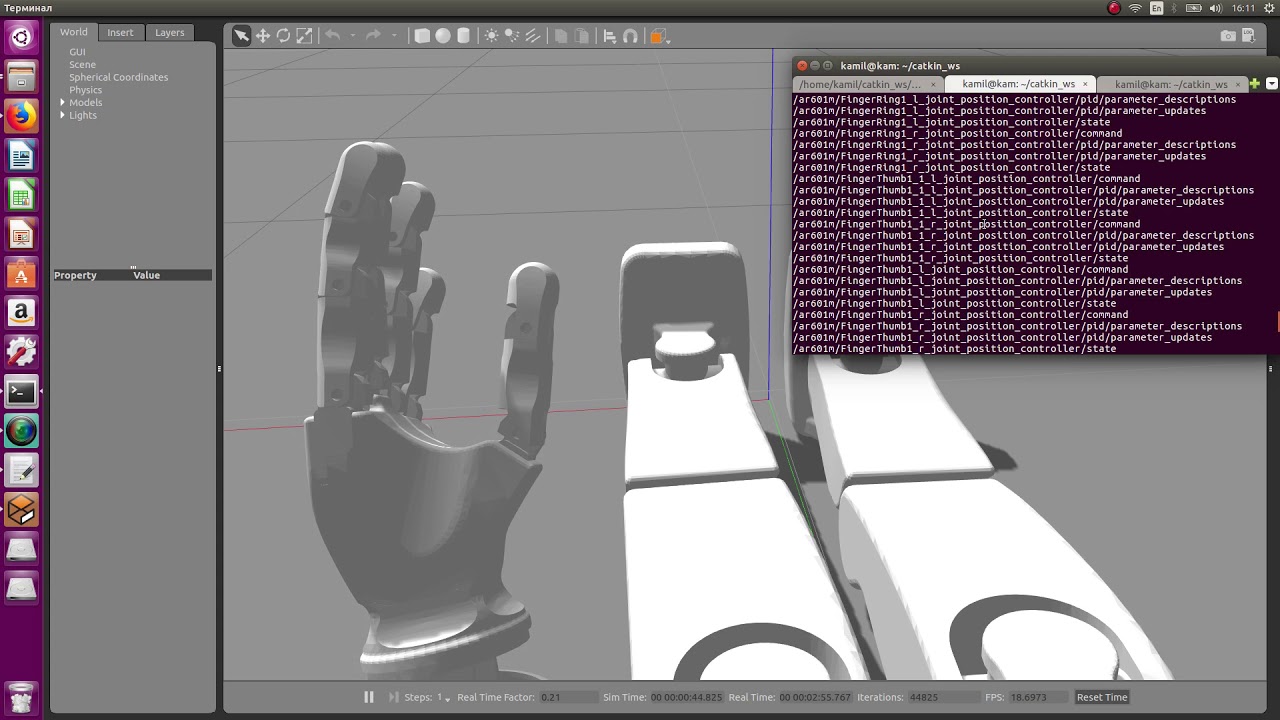Switch to the World tab
This screenshot has width=1280, height=720.
(73, 32)
